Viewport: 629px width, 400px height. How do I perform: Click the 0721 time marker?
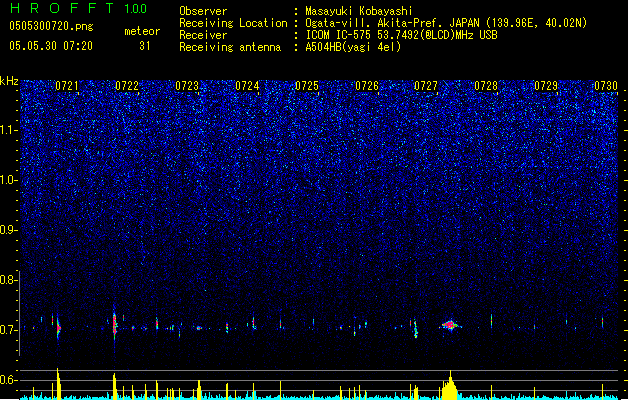pyautogui.click(x=67, y=86)
